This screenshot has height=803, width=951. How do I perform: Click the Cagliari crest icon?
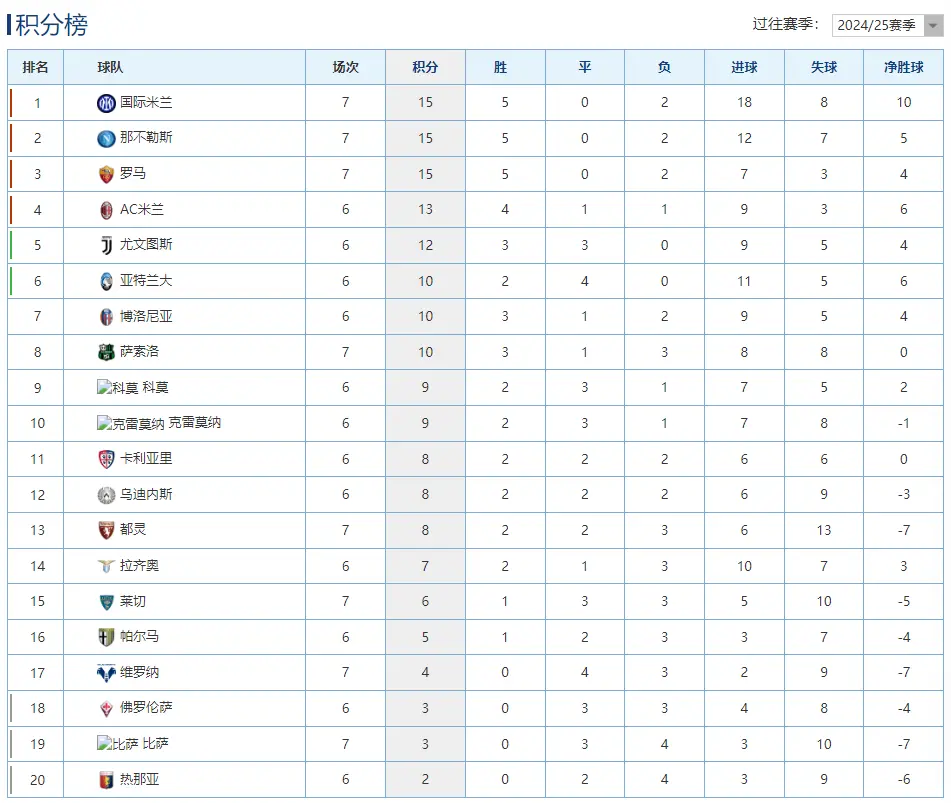tap(105, 459)
